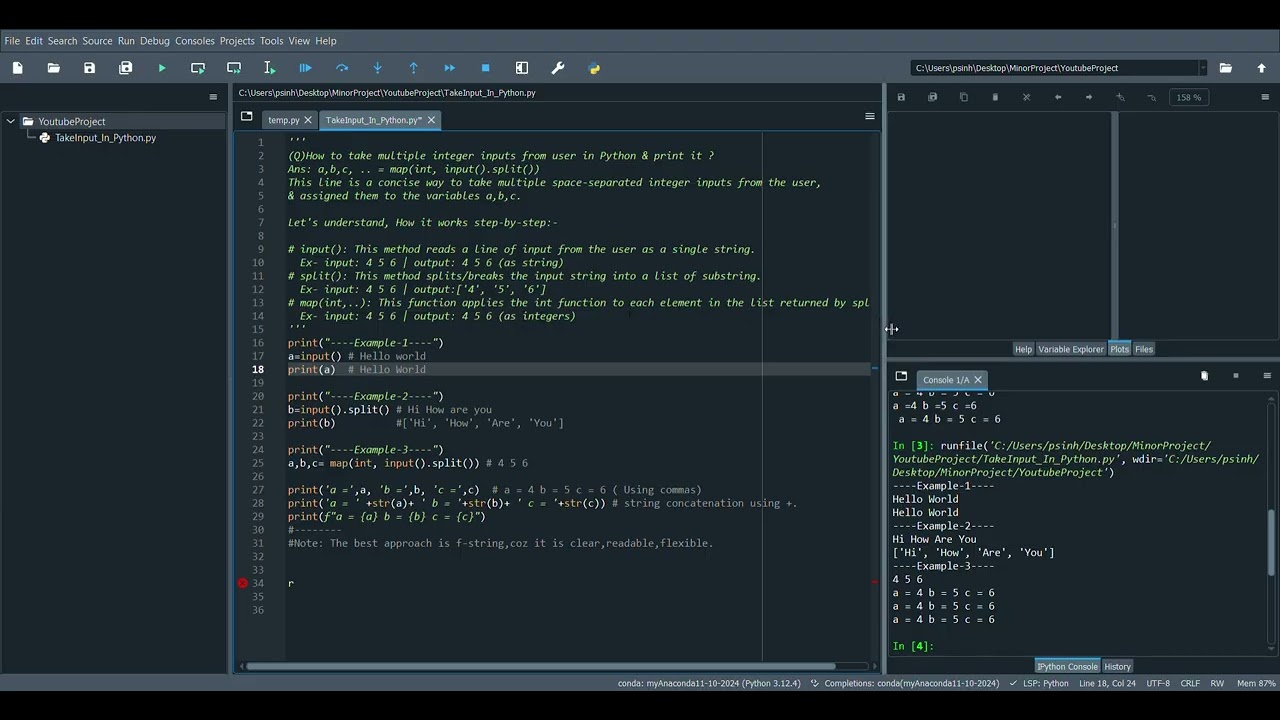Run file with green play button
Screen dimensions: 1280x720
[162, 68]
